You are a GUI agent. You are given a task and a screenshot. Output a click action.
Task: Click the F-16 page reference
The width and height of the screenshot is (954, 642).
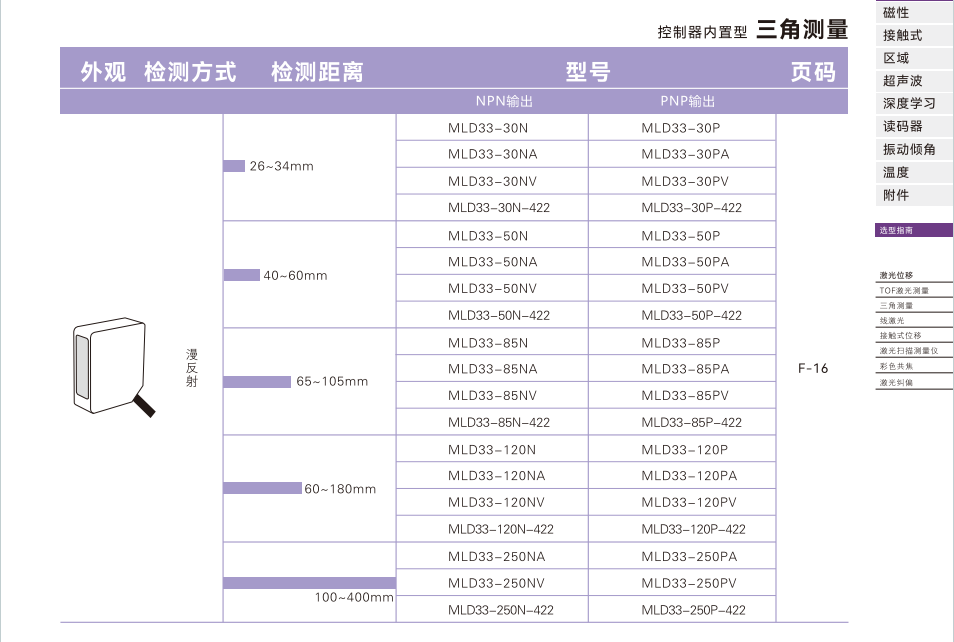coord(813,368)
